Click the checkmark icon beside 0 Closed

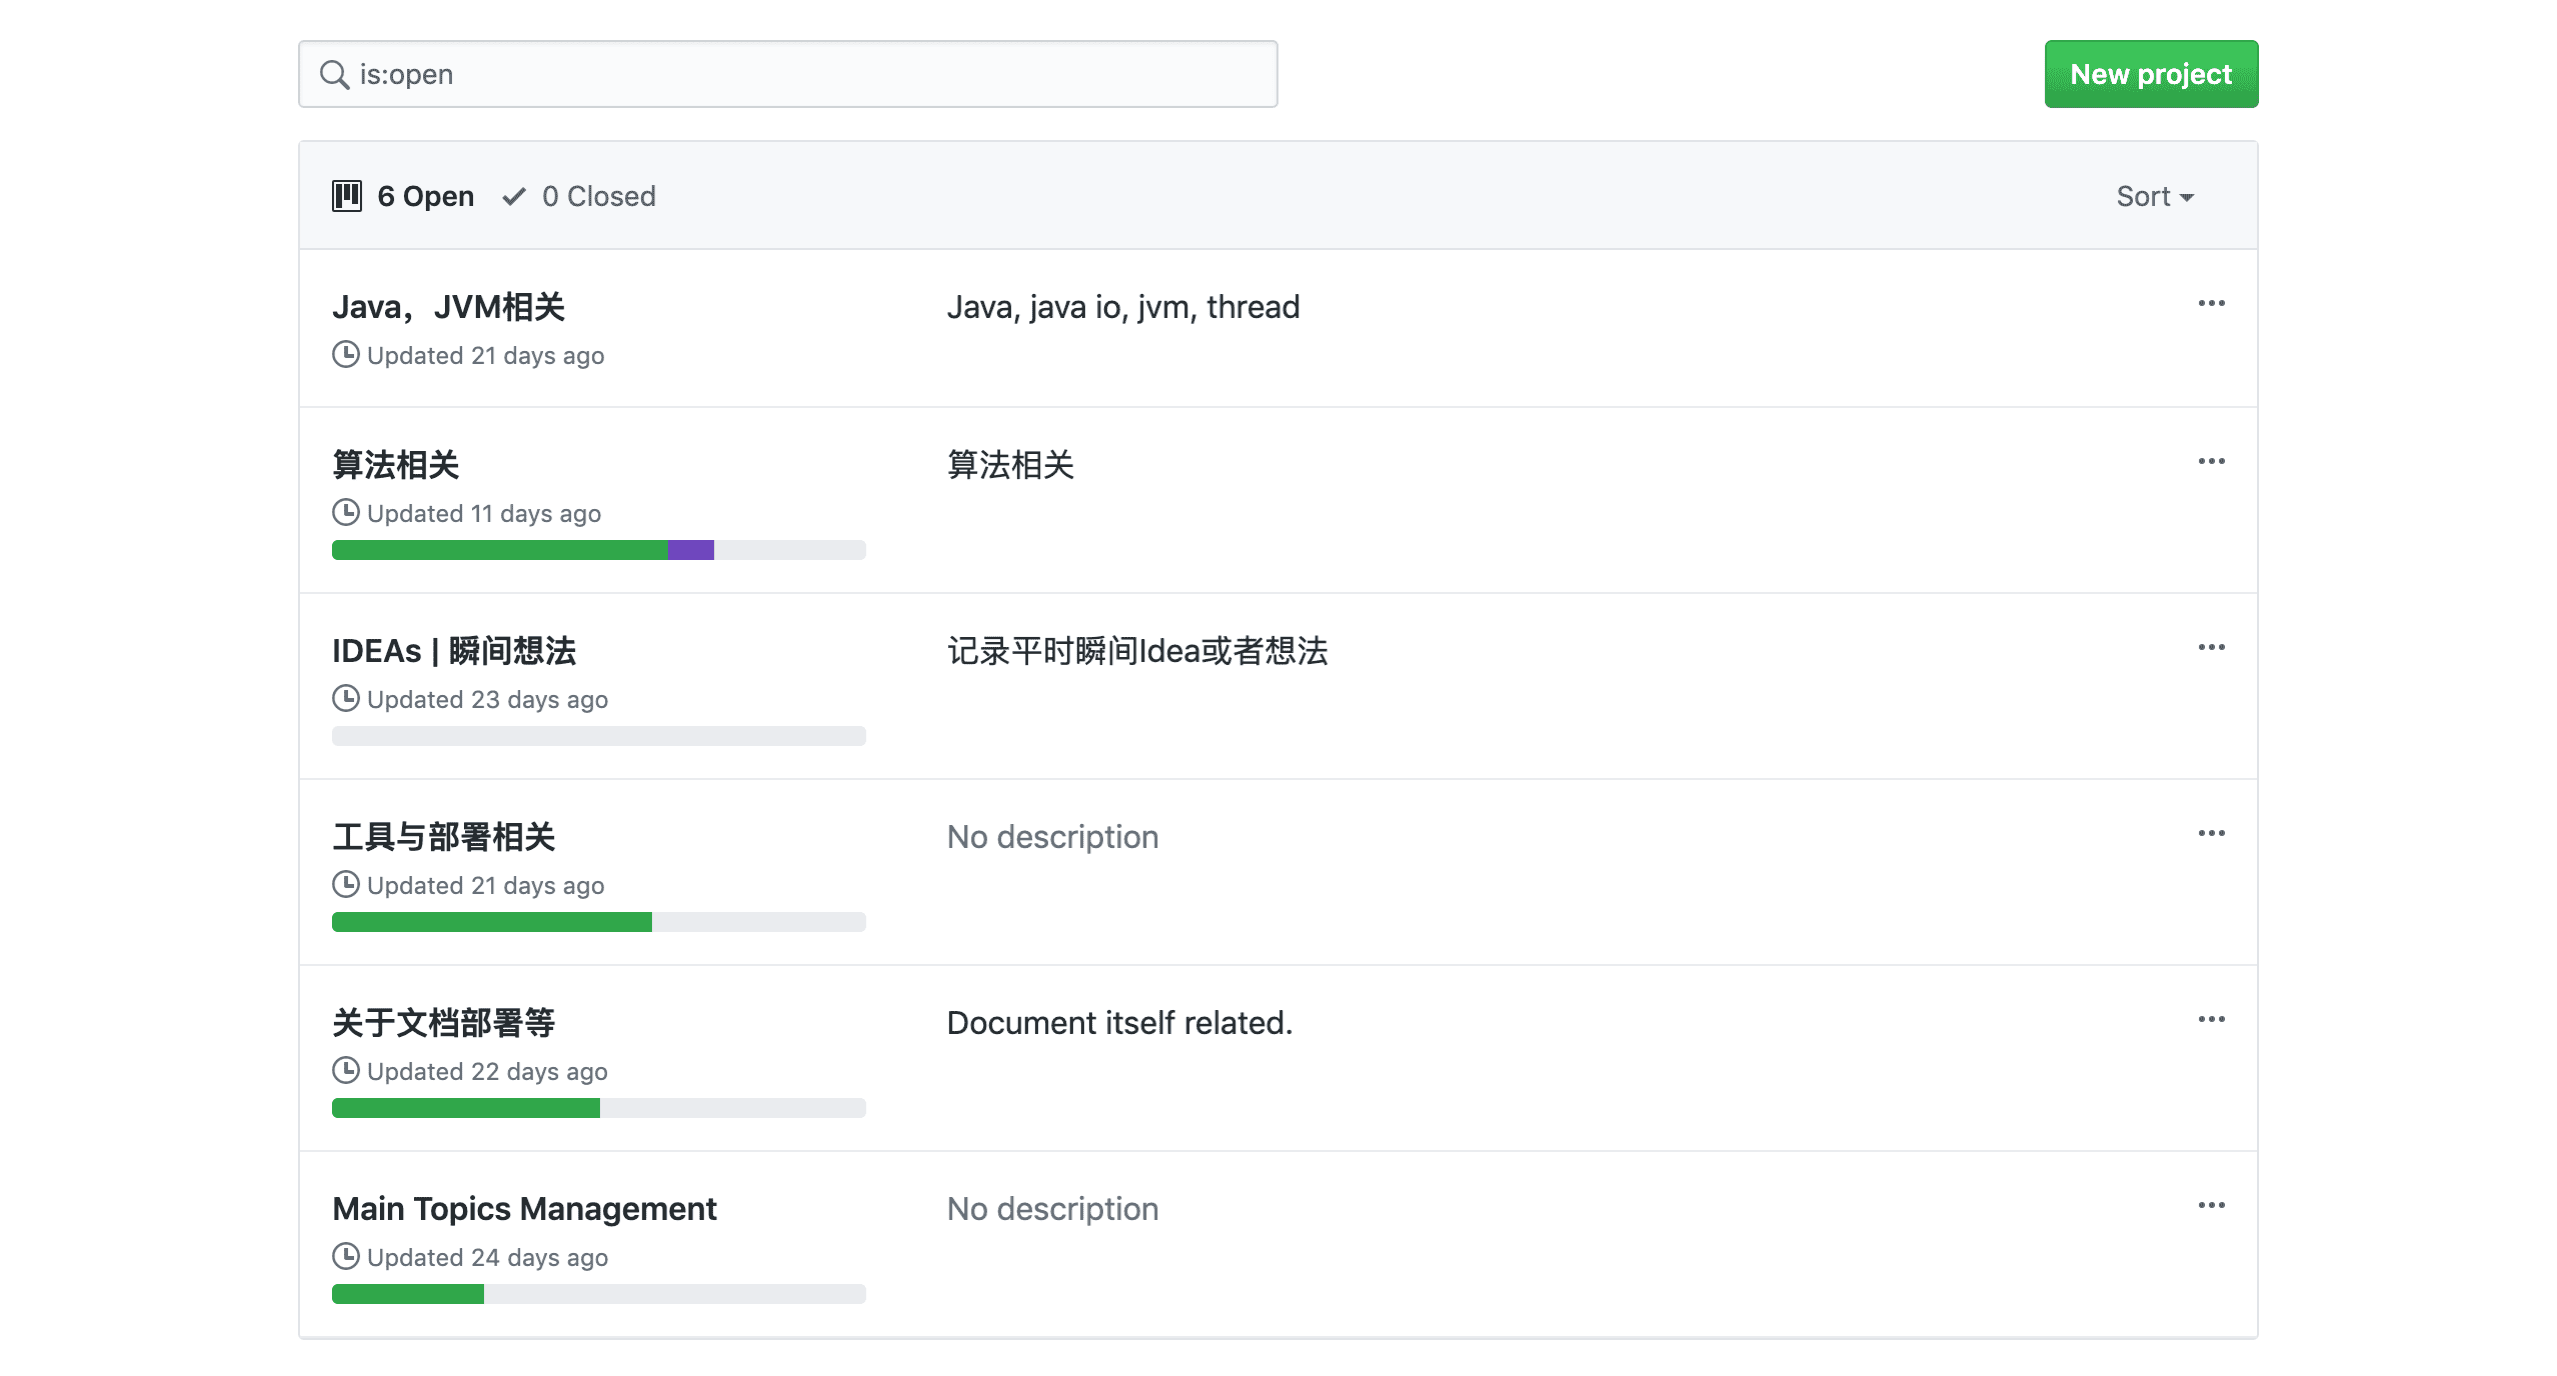point(514,196)
